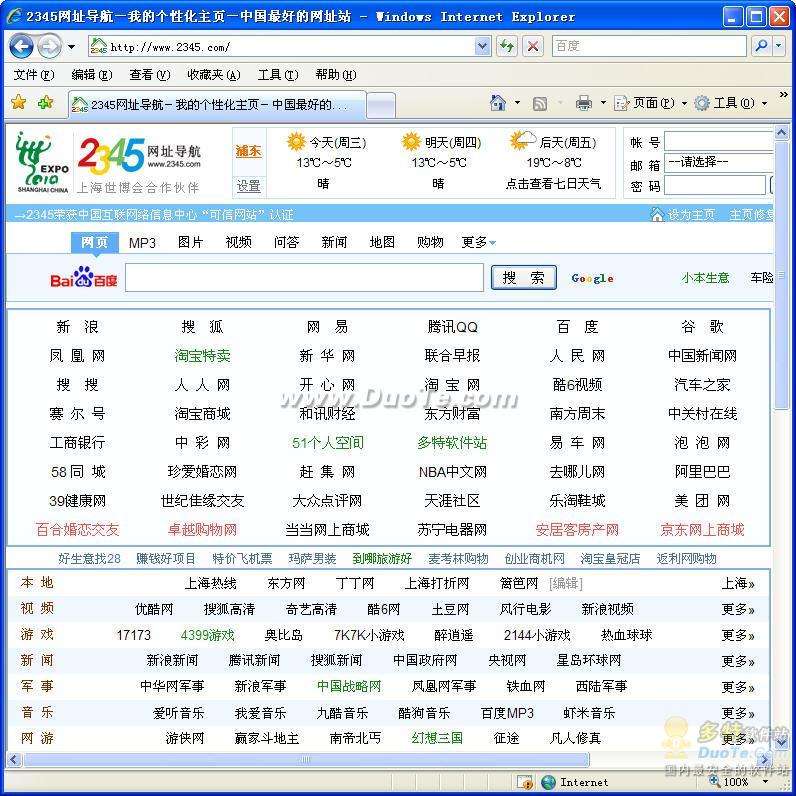The width and height of the screenshot is (796, 796).
Task: Expand the Print dropdown arrow
Action: click(x=603, y=103)
